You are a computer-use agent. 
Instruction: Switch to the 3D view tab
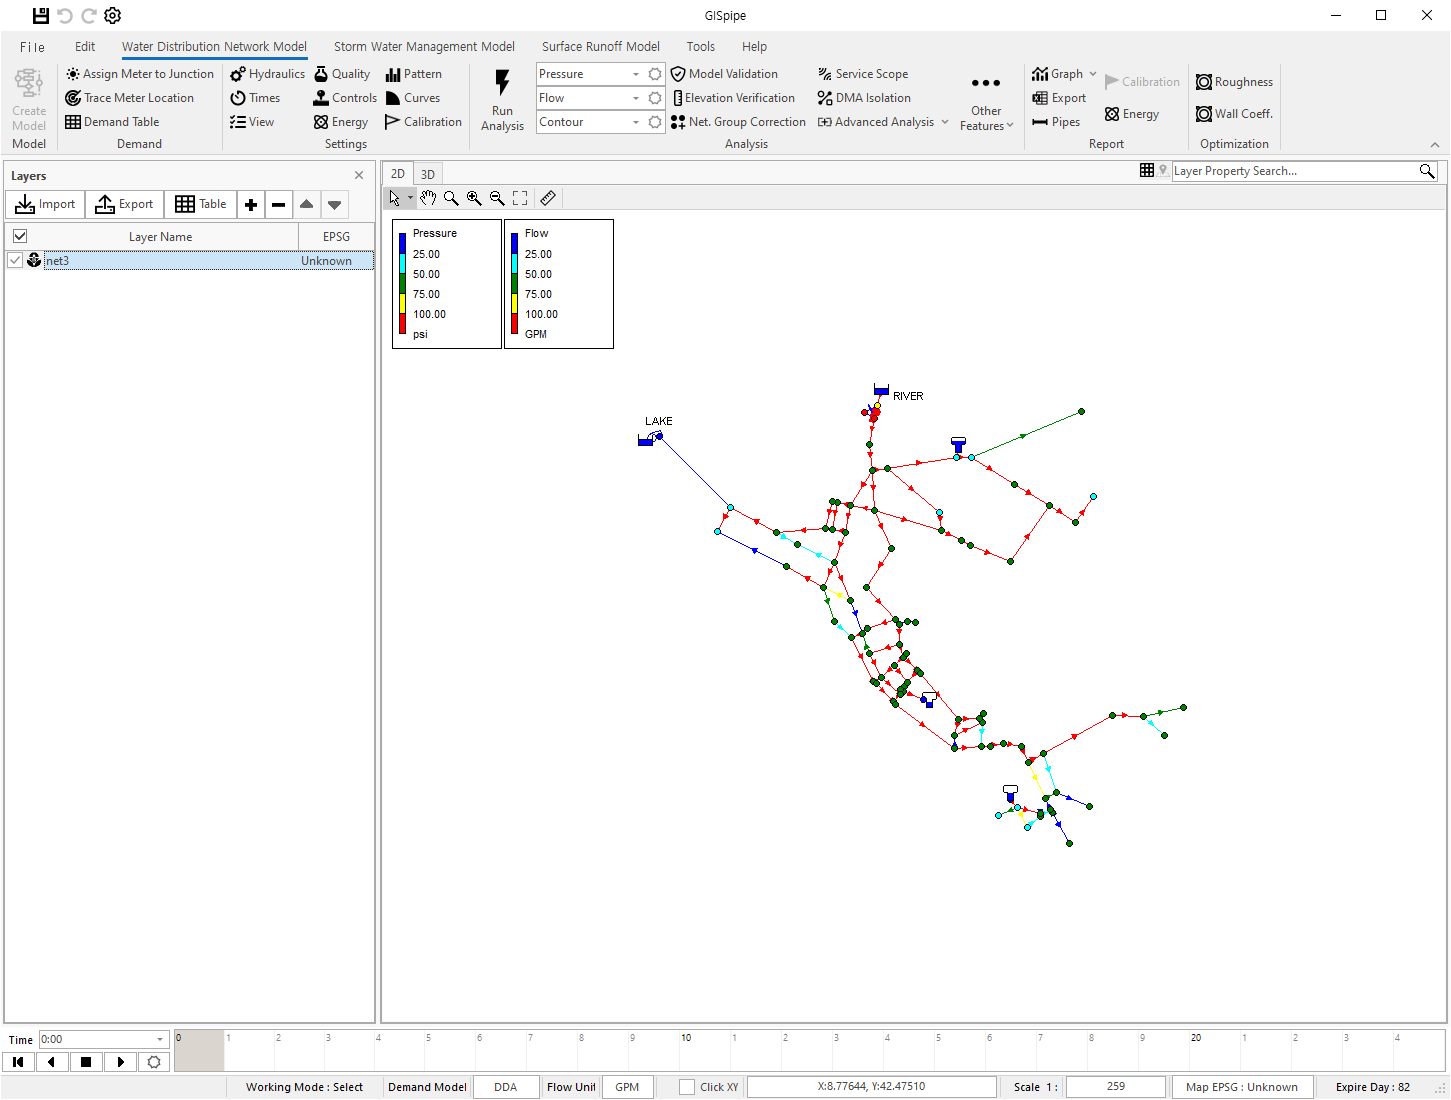pyautogui.click(x=428, y=174)
